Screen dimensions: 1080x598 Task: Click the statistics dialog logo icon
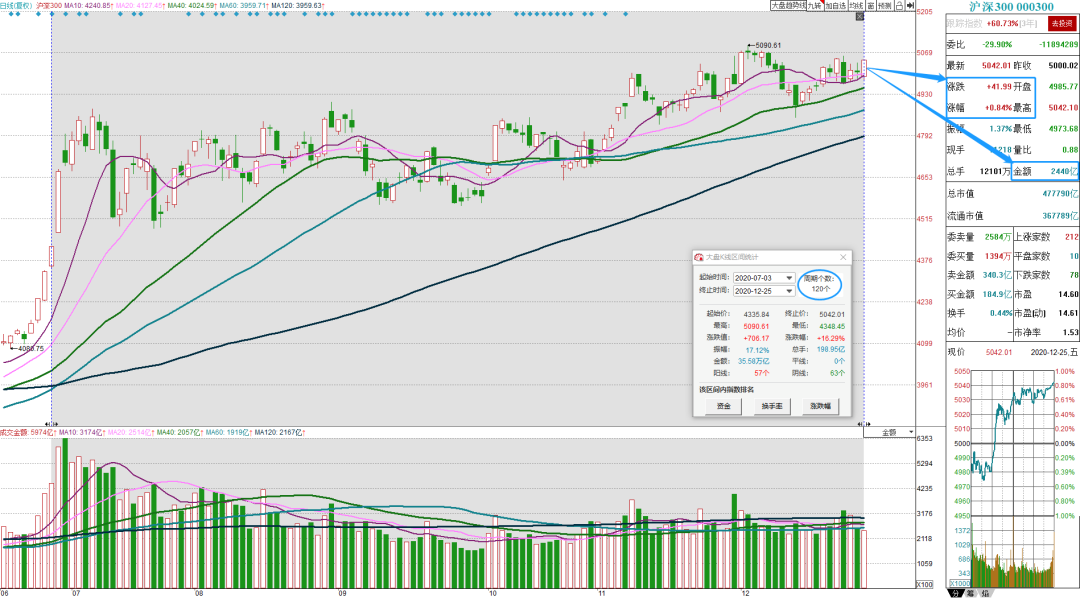[x=699, y=257]
